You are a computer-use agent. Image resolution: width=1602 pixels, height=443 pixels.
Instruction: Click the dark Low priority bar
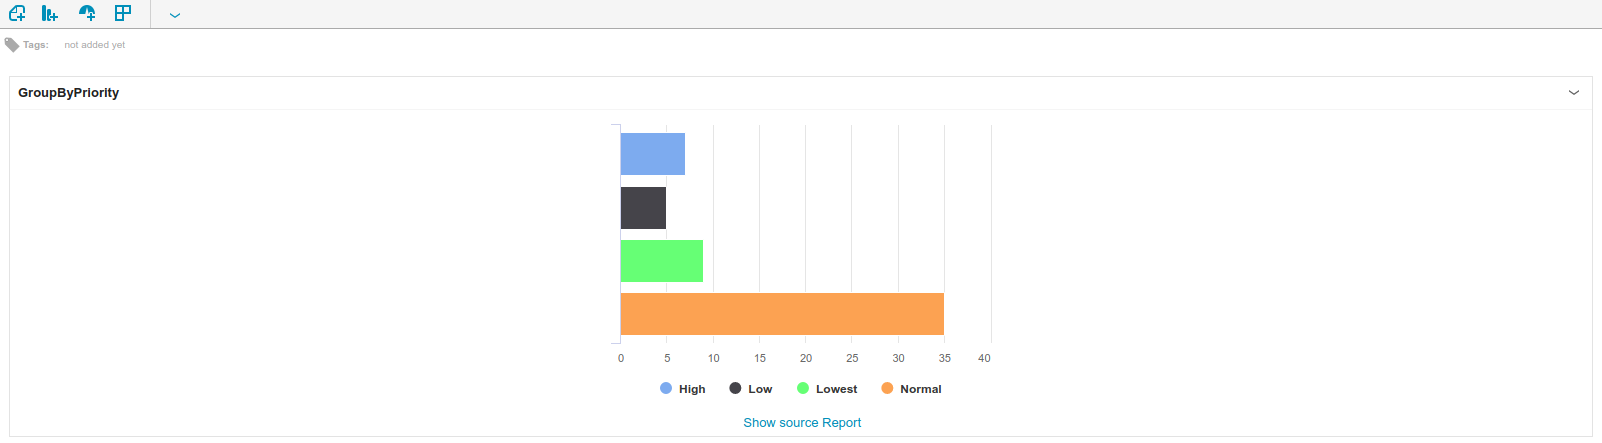coord(643,208)
